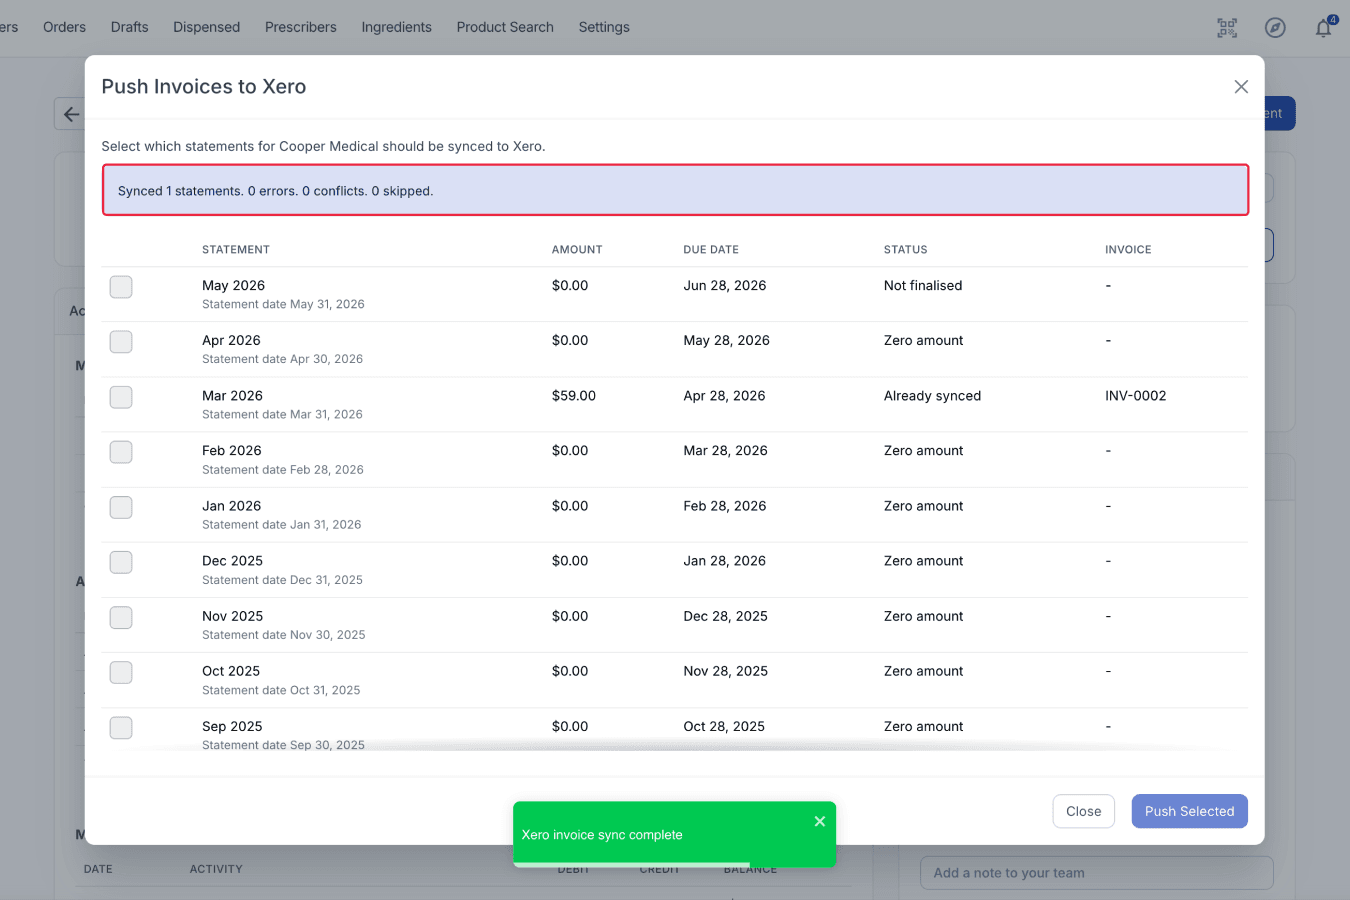Navigate to Ingredients
The height and width of the screenshot is (900, 1350).
click(x=396, y=27)
